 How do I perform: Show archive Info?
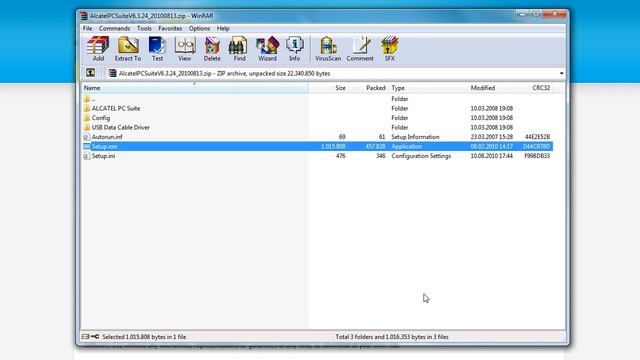point(295,49)
